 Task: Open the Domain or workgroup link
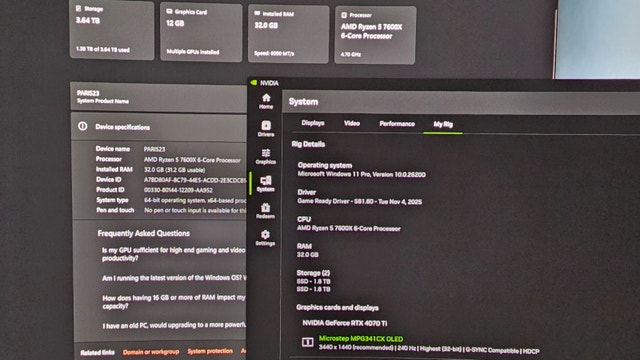click(x=151, y=352)
